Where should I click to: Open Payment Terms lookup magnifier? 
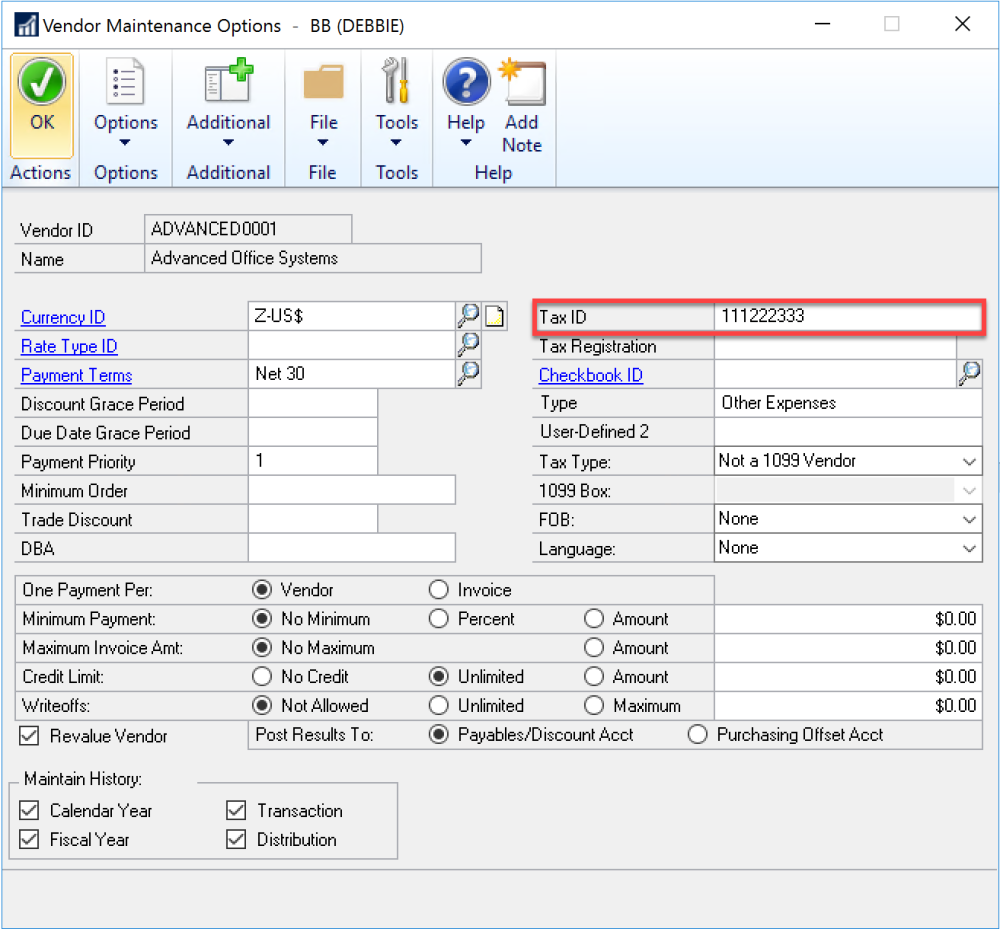(x=468, y=375)
